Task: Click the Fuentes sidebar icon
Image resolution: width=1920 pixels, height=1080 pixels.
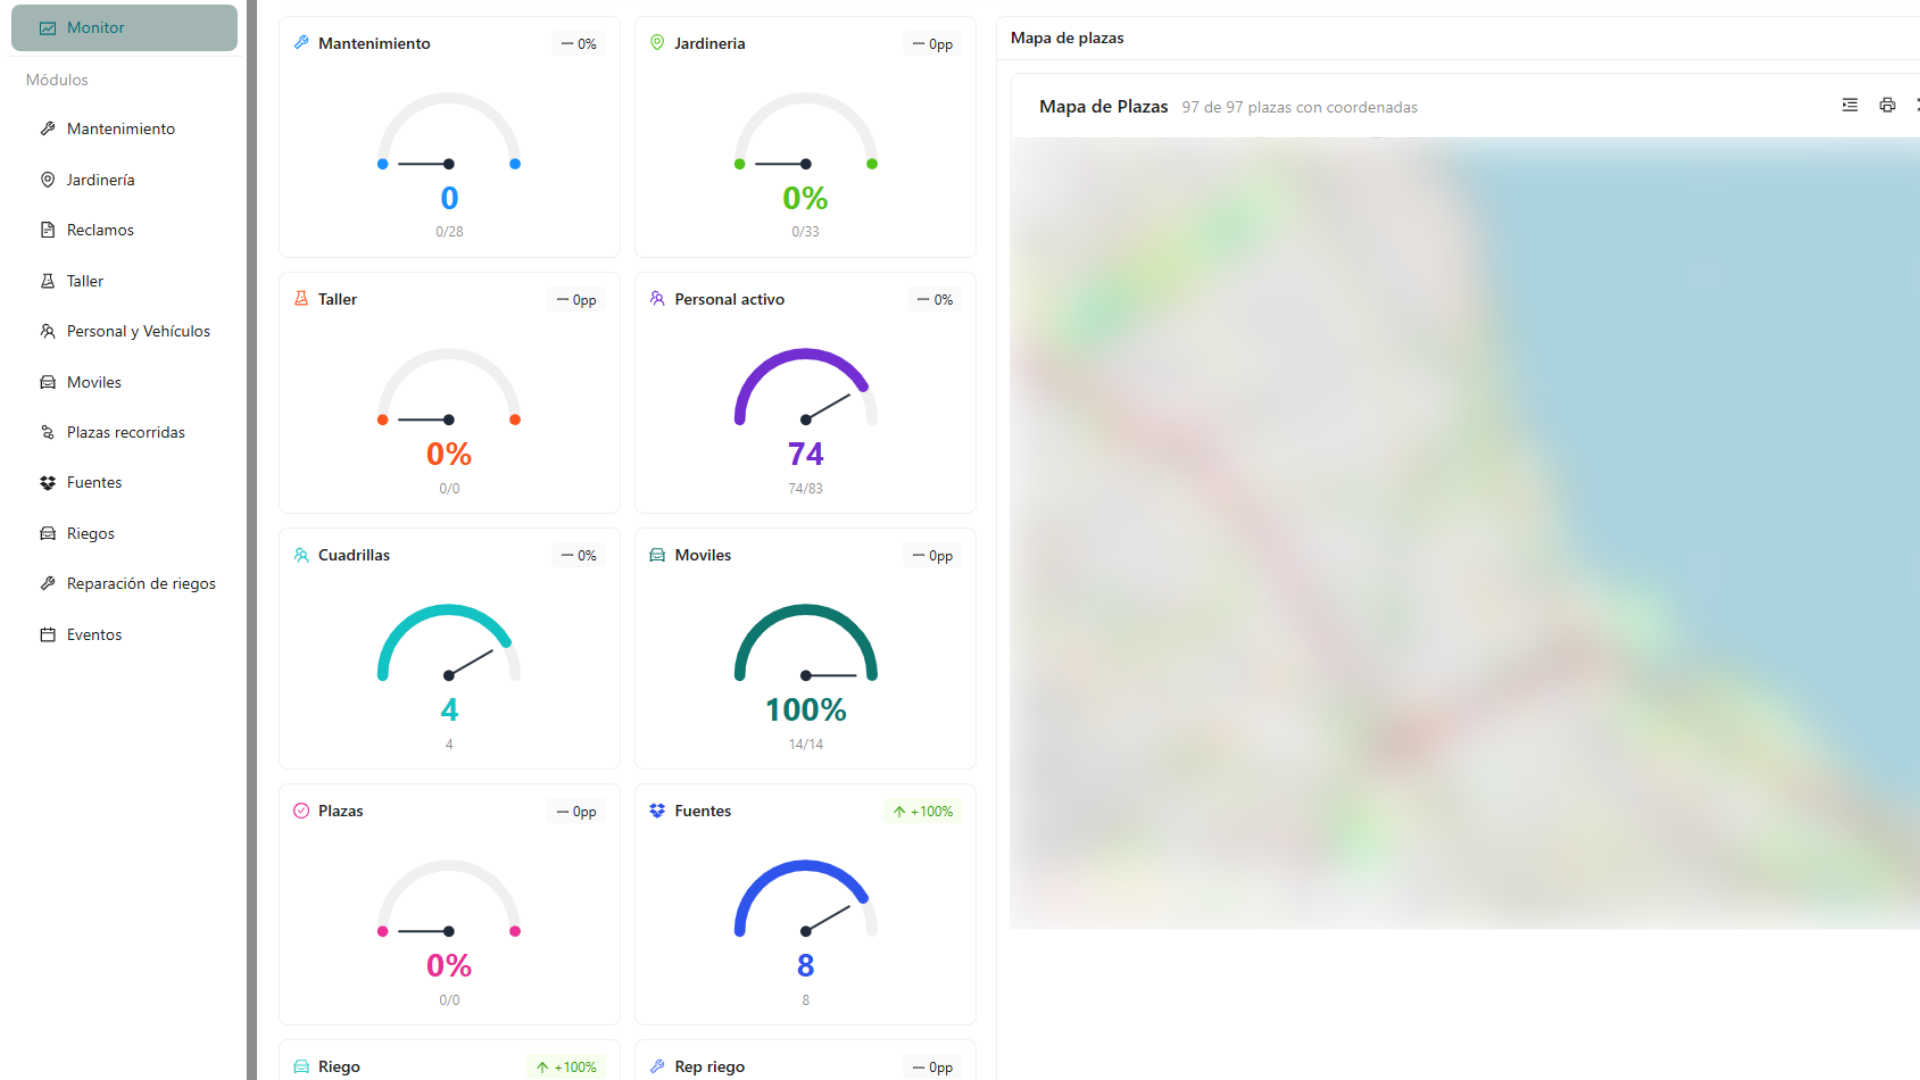Action: tap(47, 482)
